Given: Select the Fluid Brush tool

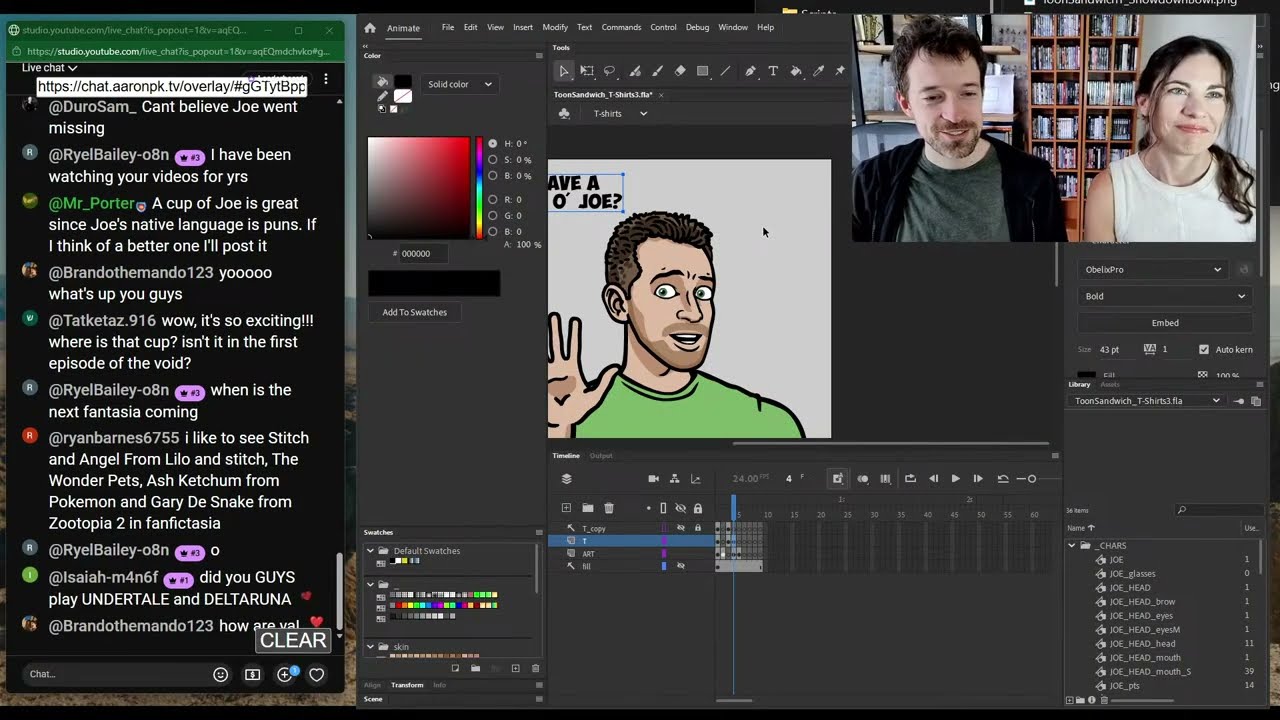Looking at the screenshot, I should (634, 71).
